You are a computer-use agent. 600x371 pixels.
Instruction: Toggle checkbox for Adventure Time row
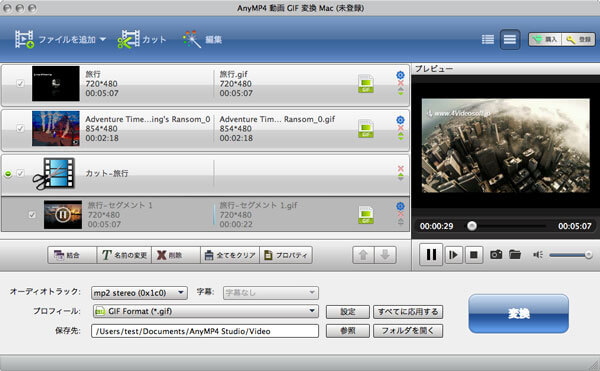pos(20,128)
